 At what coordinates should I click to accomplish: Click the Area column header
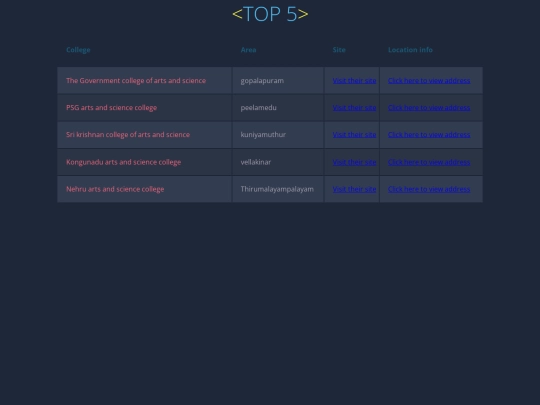coord(248,50)
